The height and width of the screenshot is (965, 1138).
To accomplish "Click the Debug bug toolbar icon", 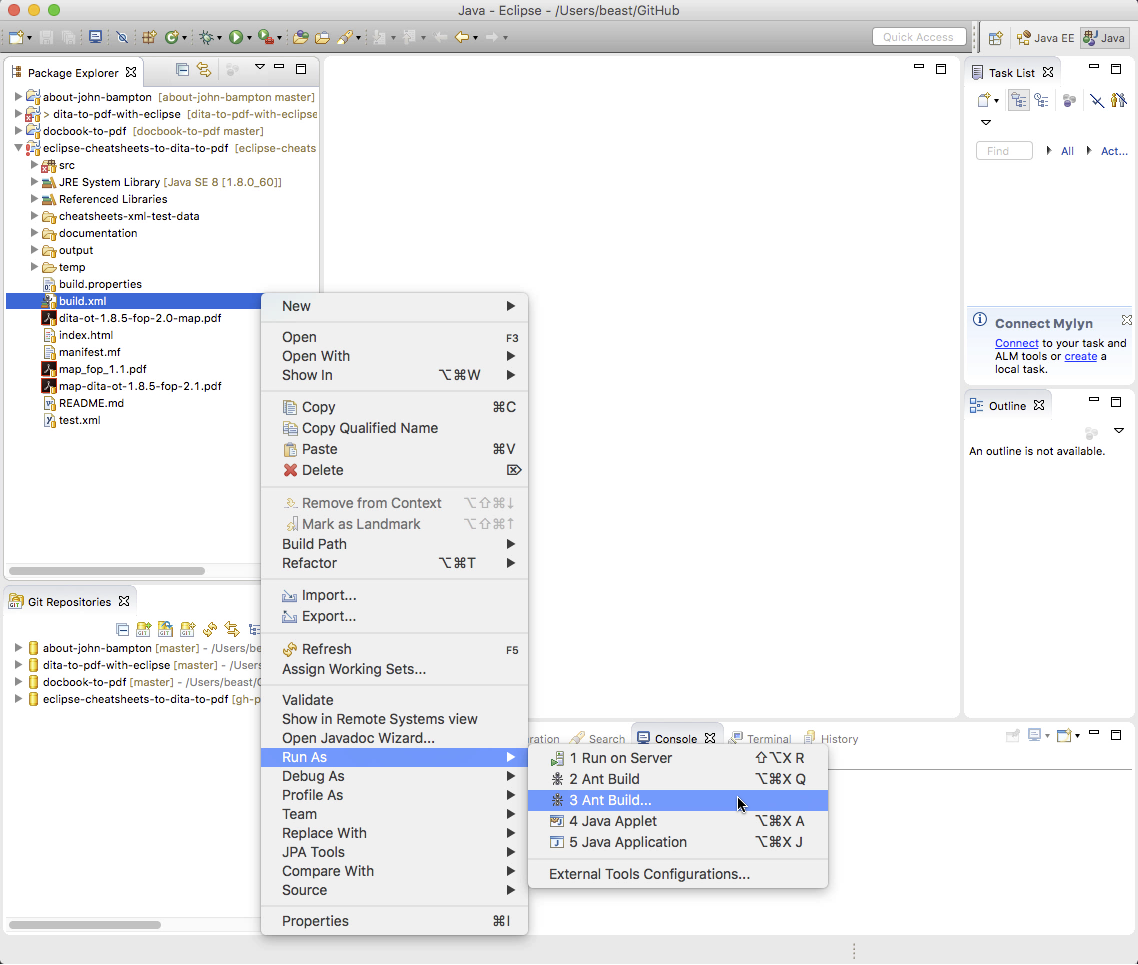I will (x=207, y=37).
